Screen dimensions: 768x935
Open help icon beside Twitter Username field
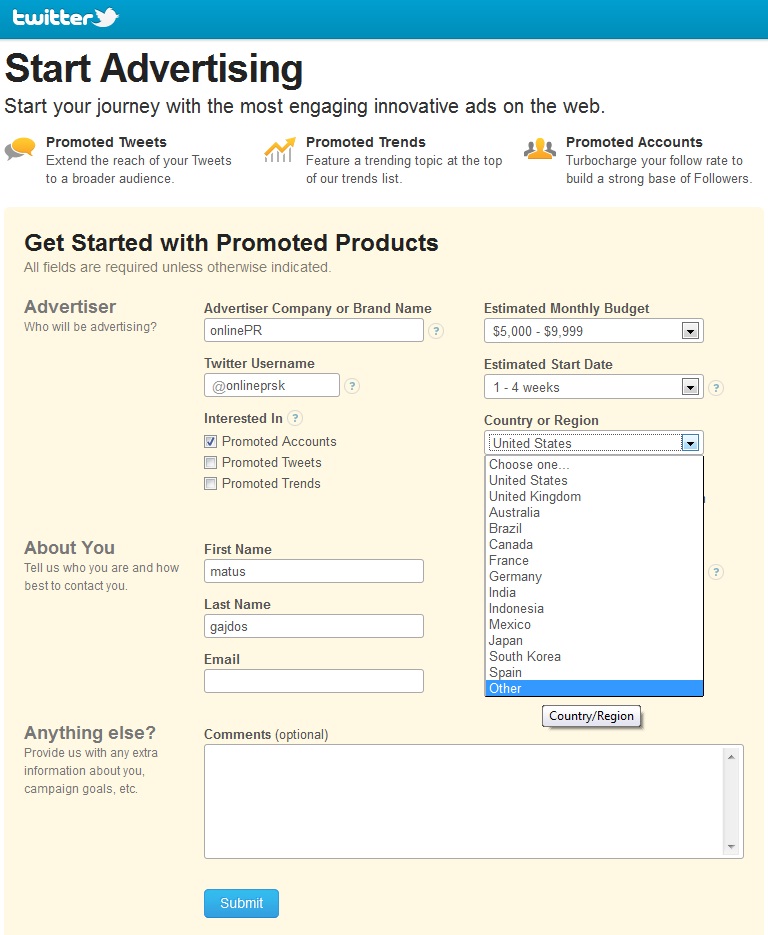(x=352, y=386)
